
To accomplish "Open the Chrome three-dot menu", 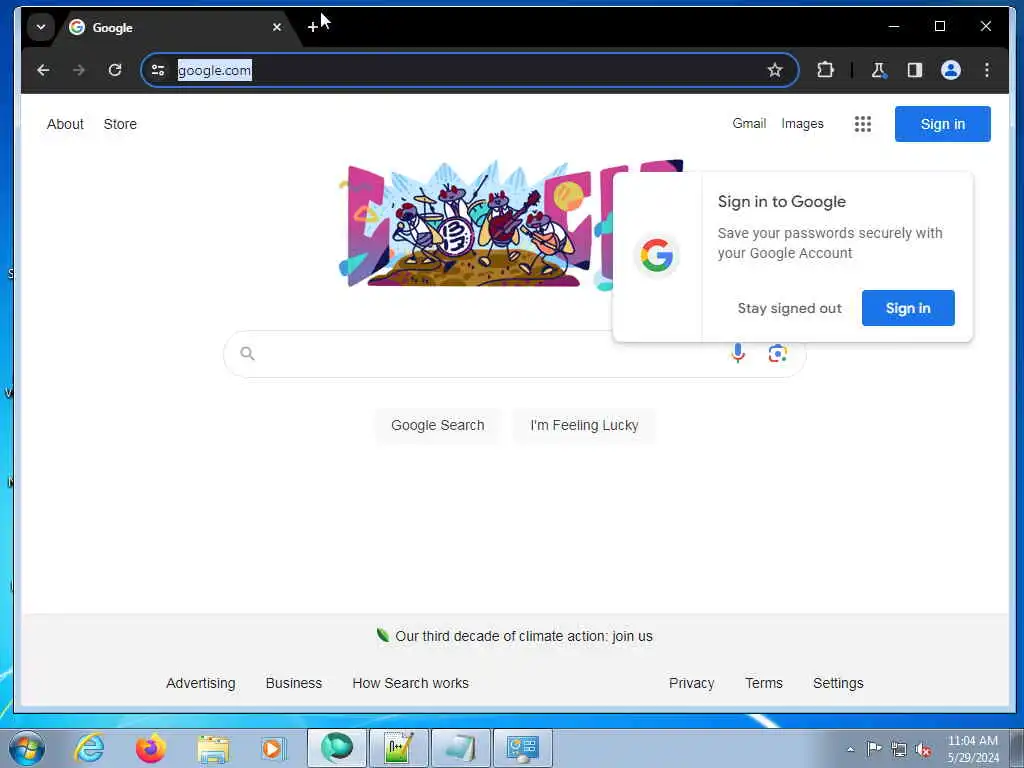I will (987, 70).
